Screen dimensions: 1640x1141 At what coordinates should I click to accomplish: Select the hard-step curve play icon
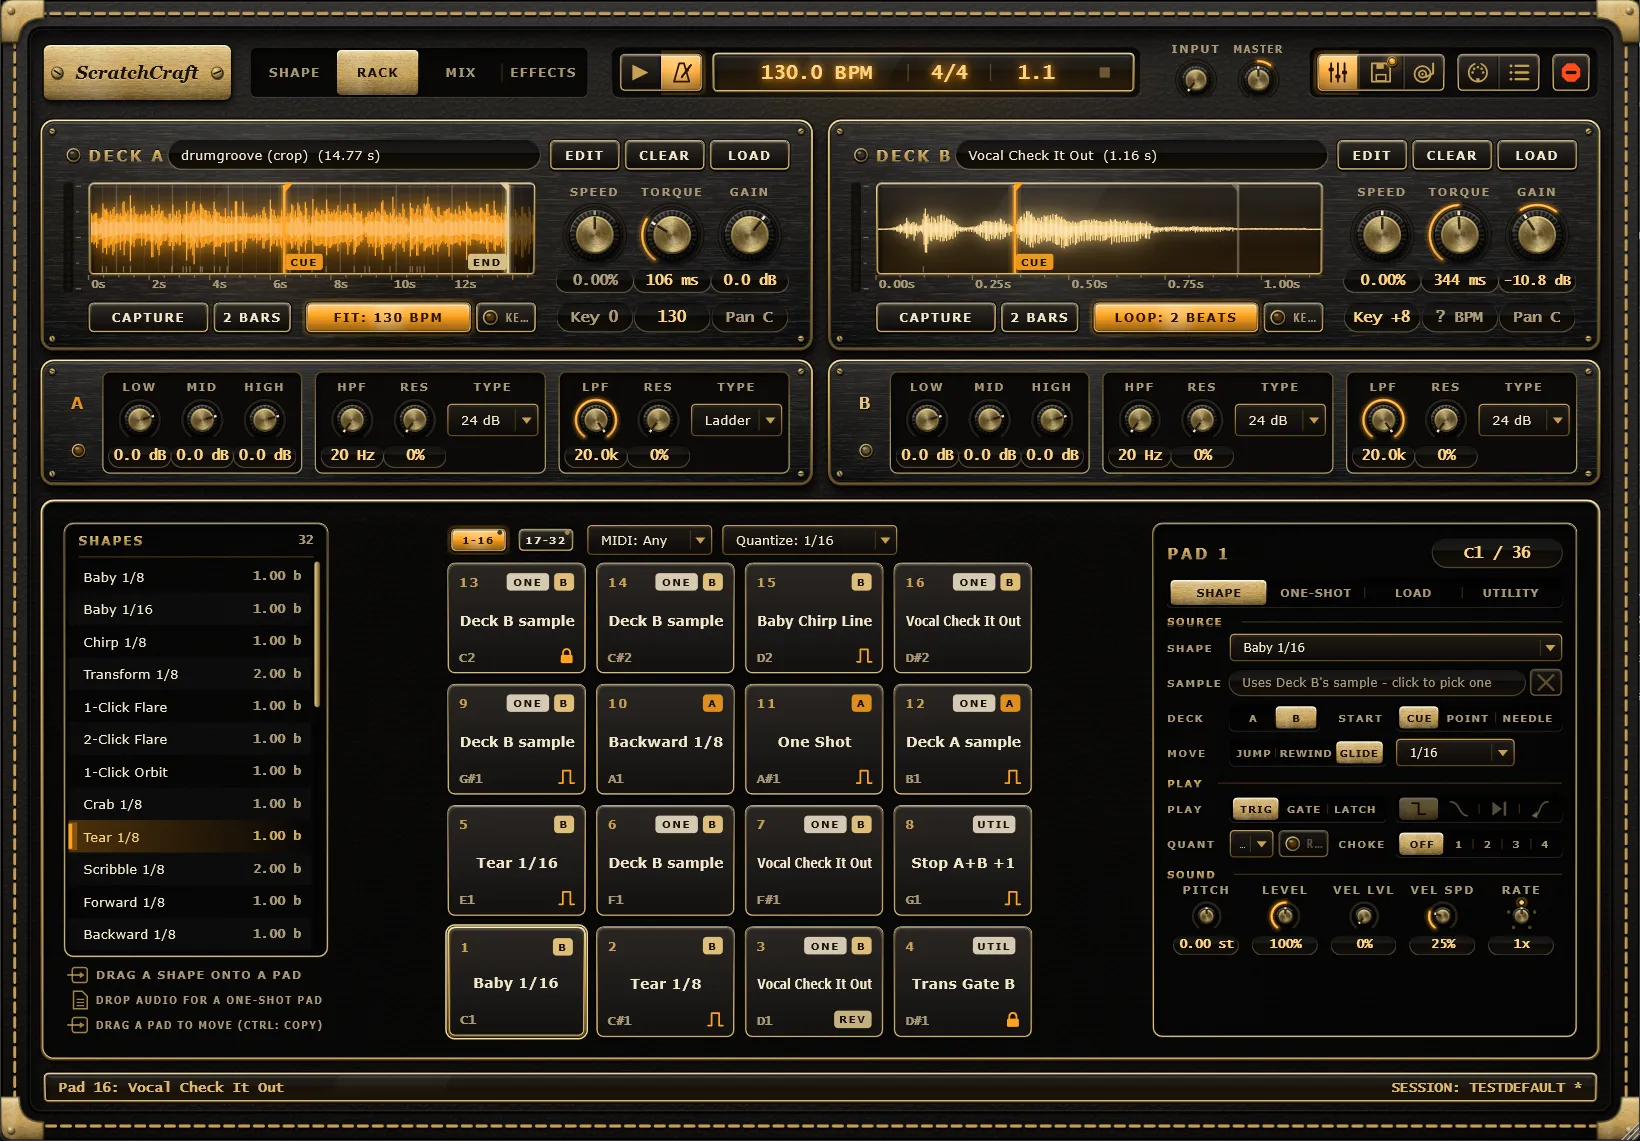(x=1418, y=809)
